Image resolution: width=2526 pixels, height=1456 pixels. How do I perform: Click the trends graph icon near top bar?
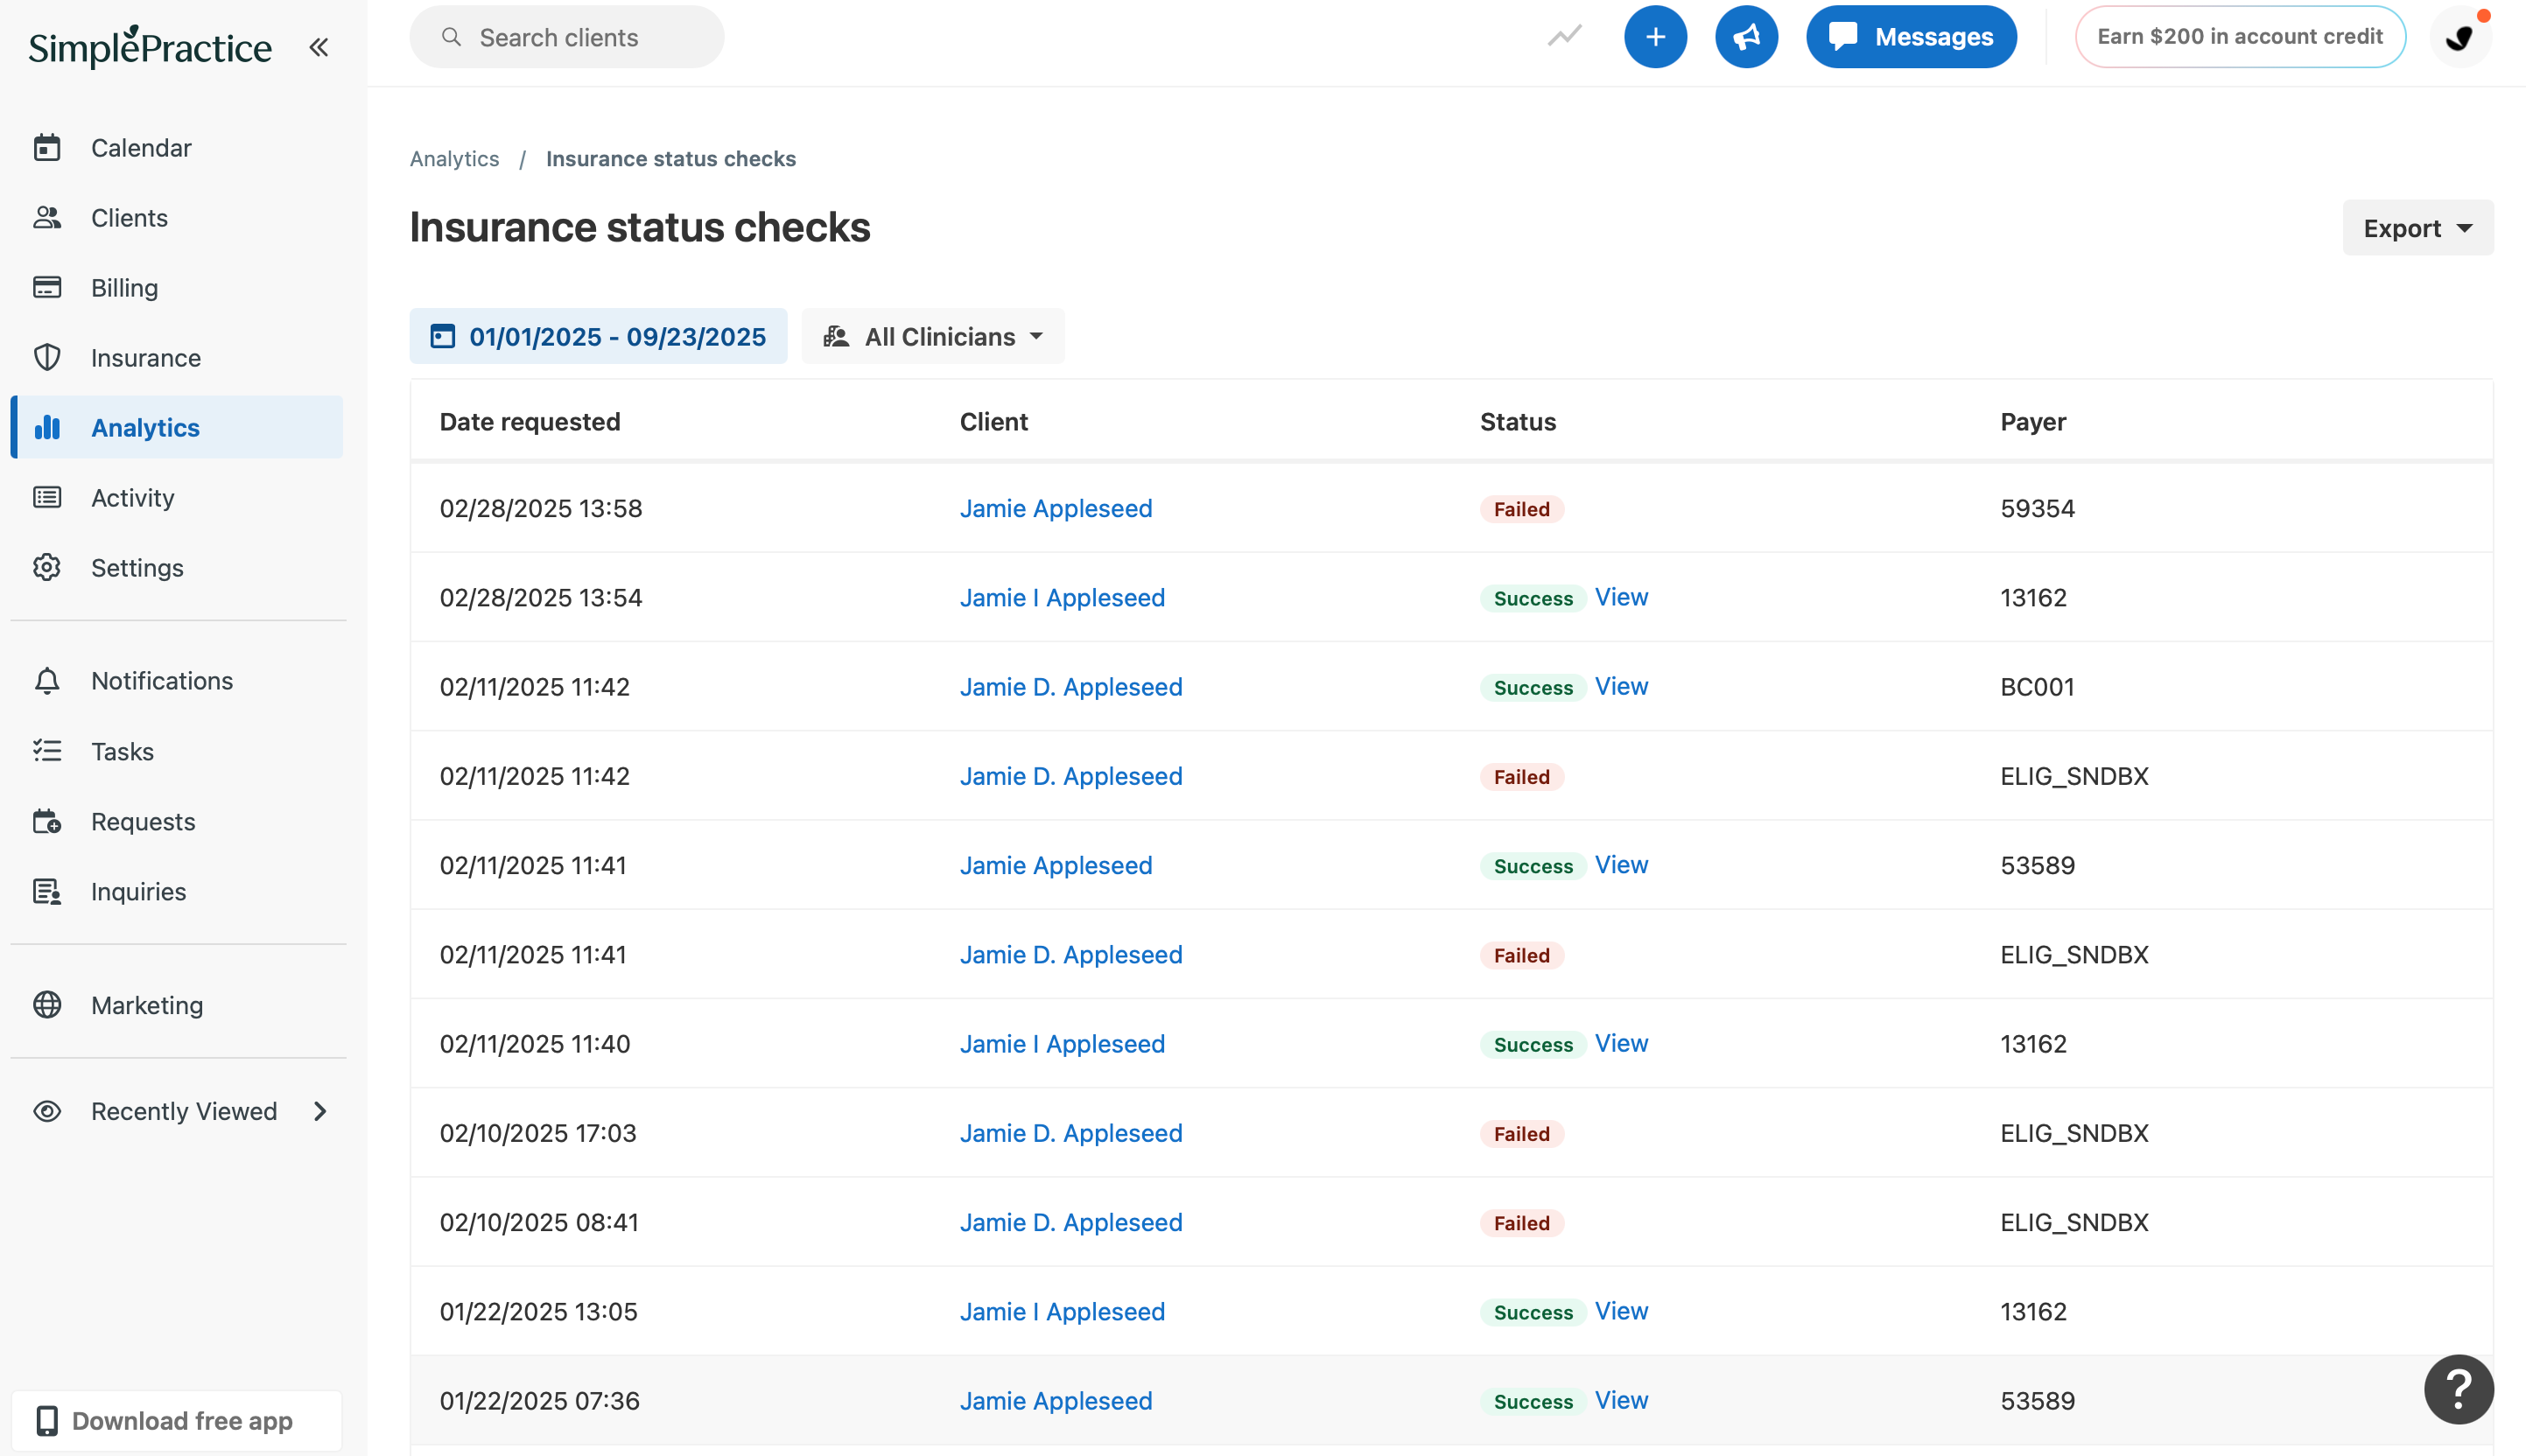pos(1563,36)
